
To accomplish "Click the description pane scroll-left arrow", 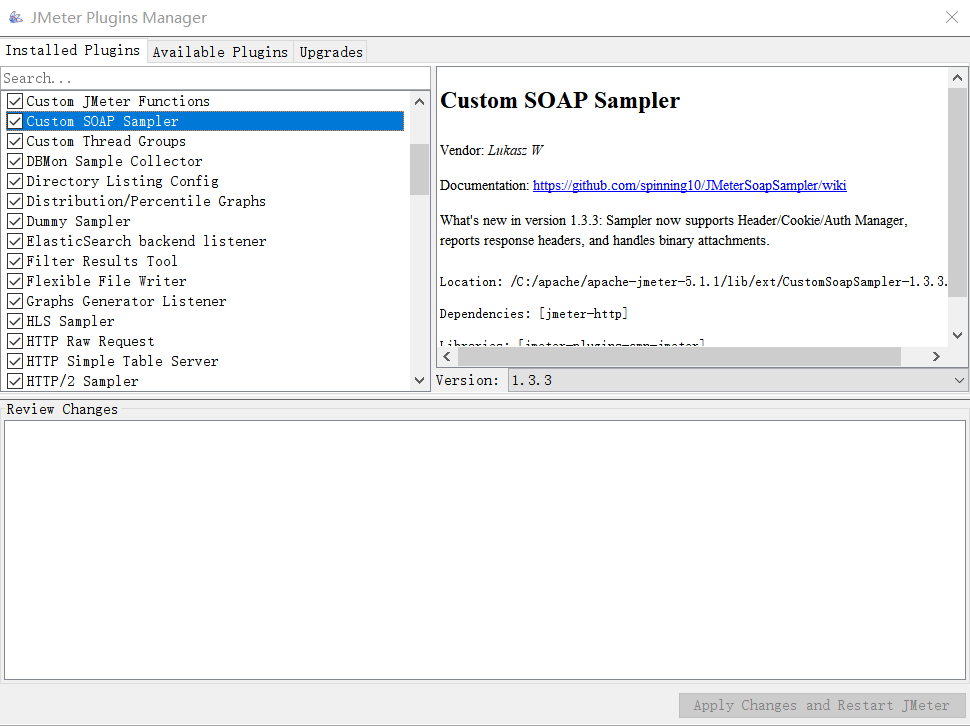I will 447,356.
